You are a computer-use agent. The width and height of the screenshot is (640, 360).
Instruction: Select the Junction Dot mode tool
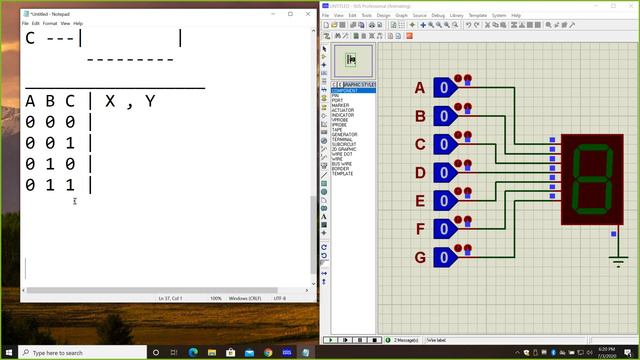tap(324, 65)
